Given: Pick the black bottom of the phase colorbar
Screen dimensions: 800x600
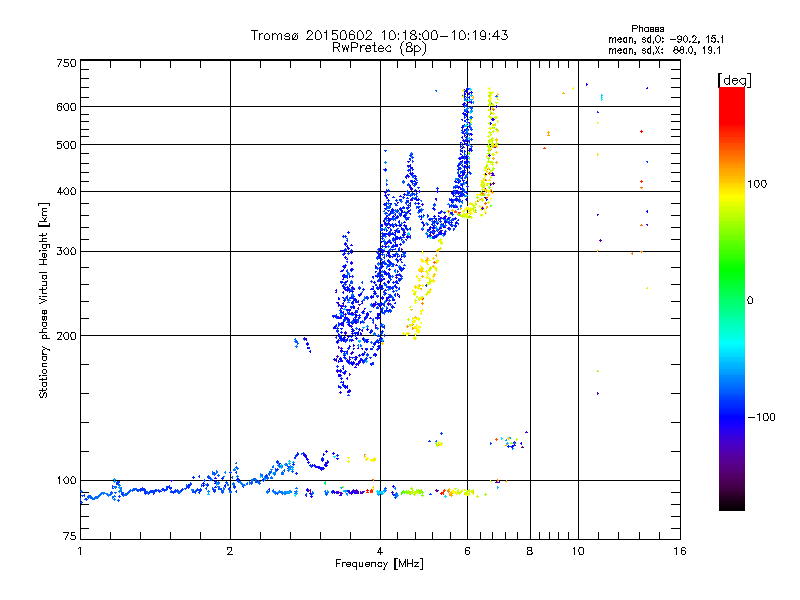Looking at the screenshot, I should [732, 503].
